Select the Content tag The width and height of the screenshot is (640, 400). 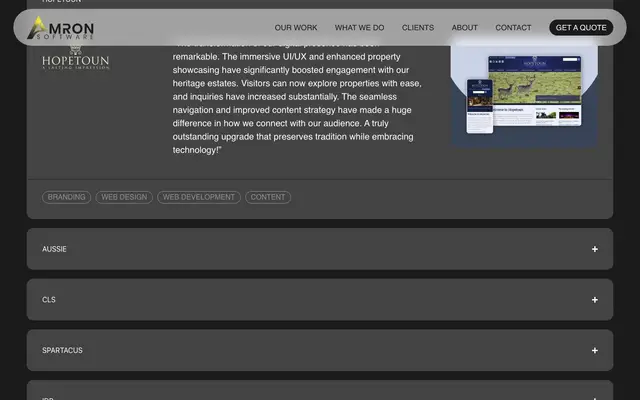(x=268, y=197)
